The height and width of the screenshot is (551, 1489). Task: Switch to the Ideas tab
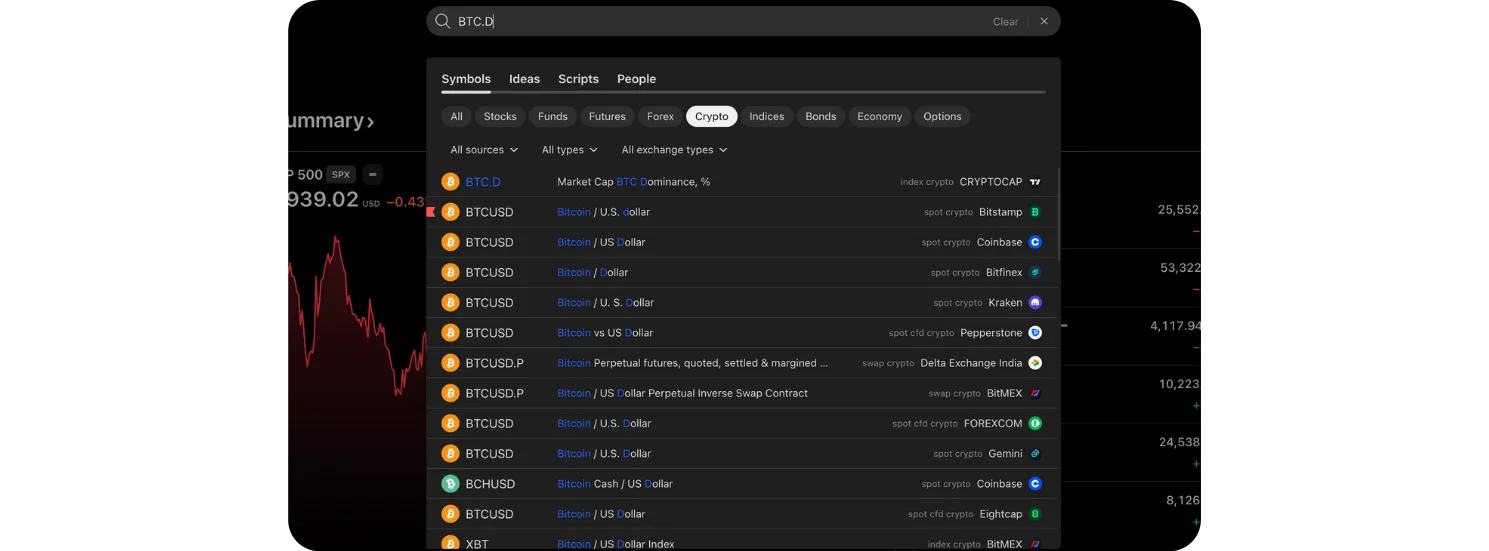(x=524, y=79)
